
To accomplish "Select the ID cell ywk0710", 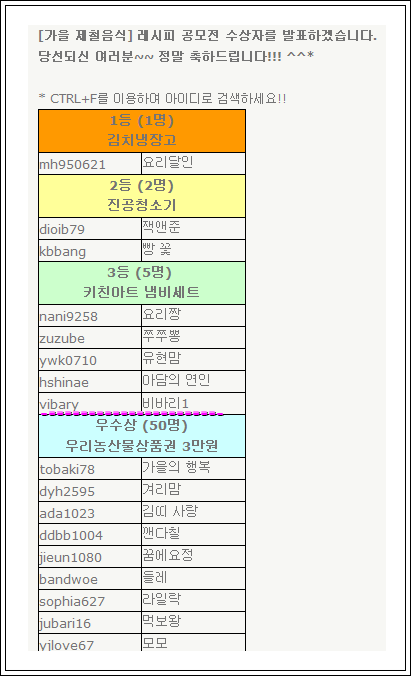I will [90, 360].
